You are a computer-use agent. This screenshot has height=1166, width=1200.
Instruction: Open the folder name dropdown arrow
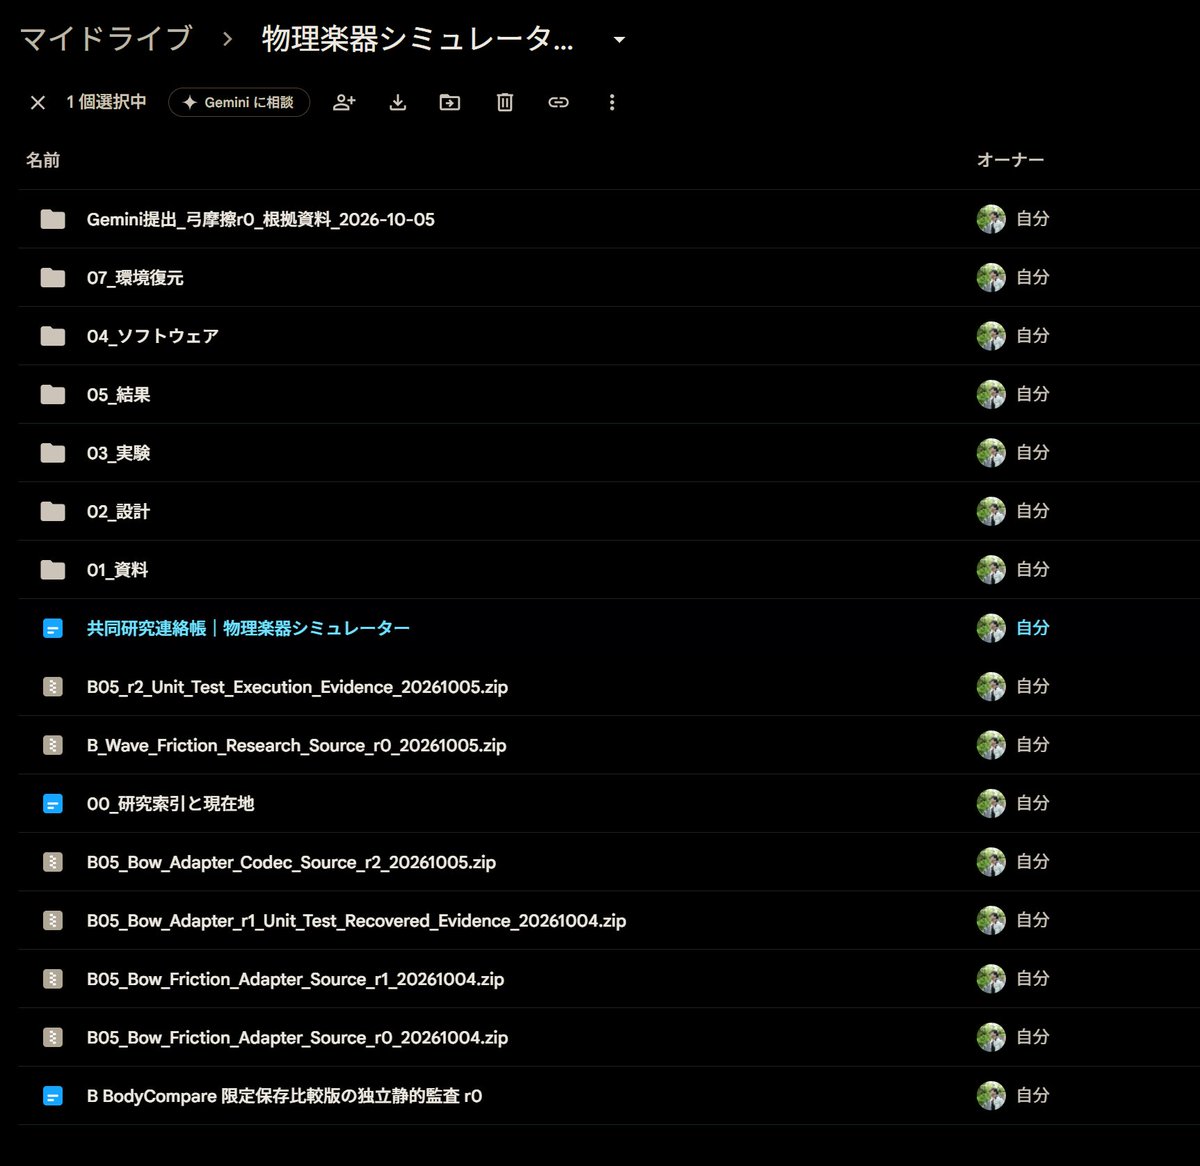(x=619, y=40)
